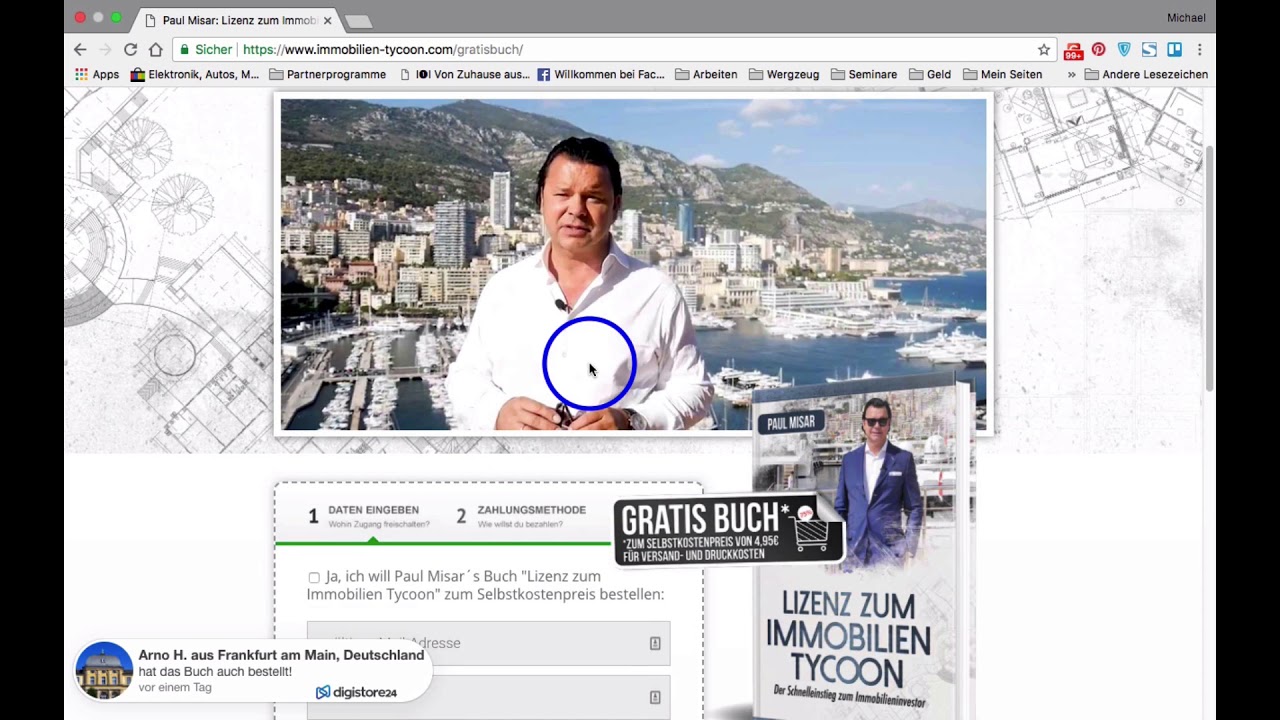Screen dimensions: 1280x720
Task: Open the Partnerprogramme bookmarks folder
Action: 328,74
